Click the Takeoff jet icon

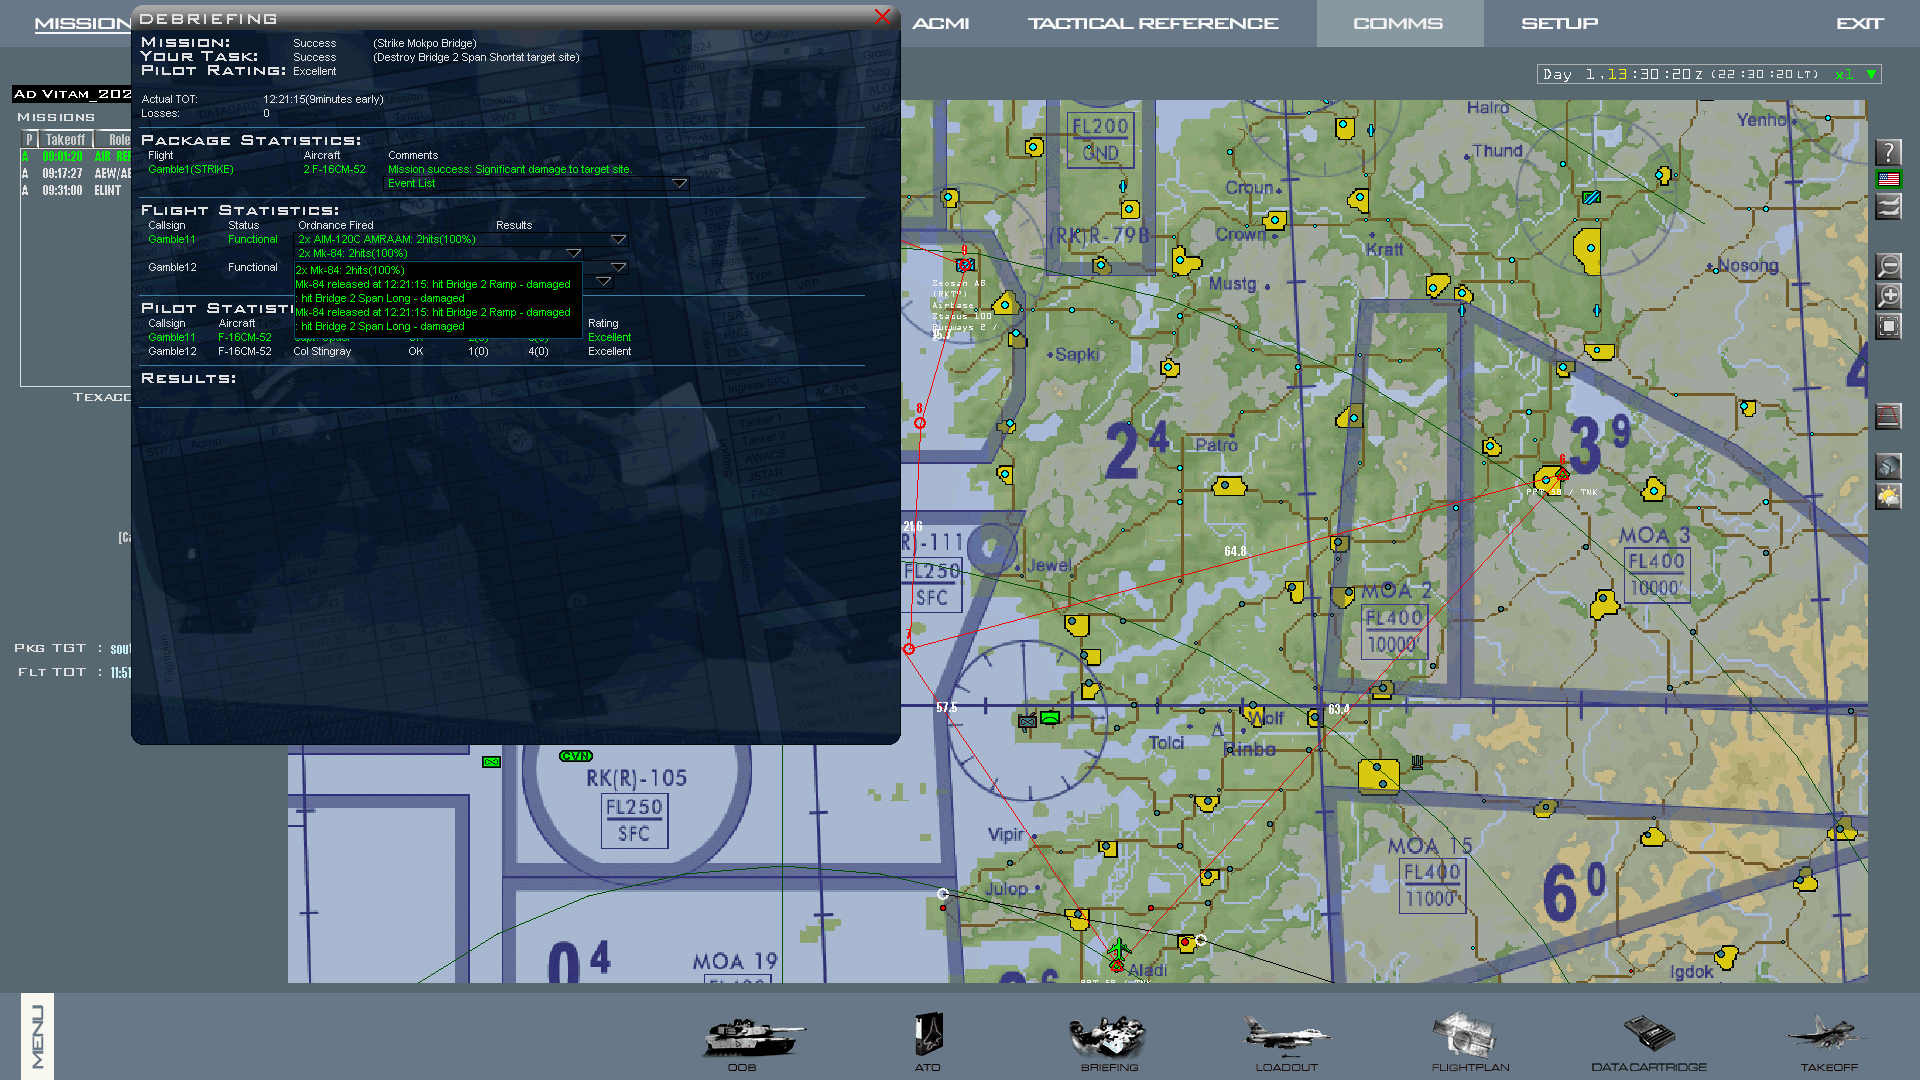click(1827, 1034)
